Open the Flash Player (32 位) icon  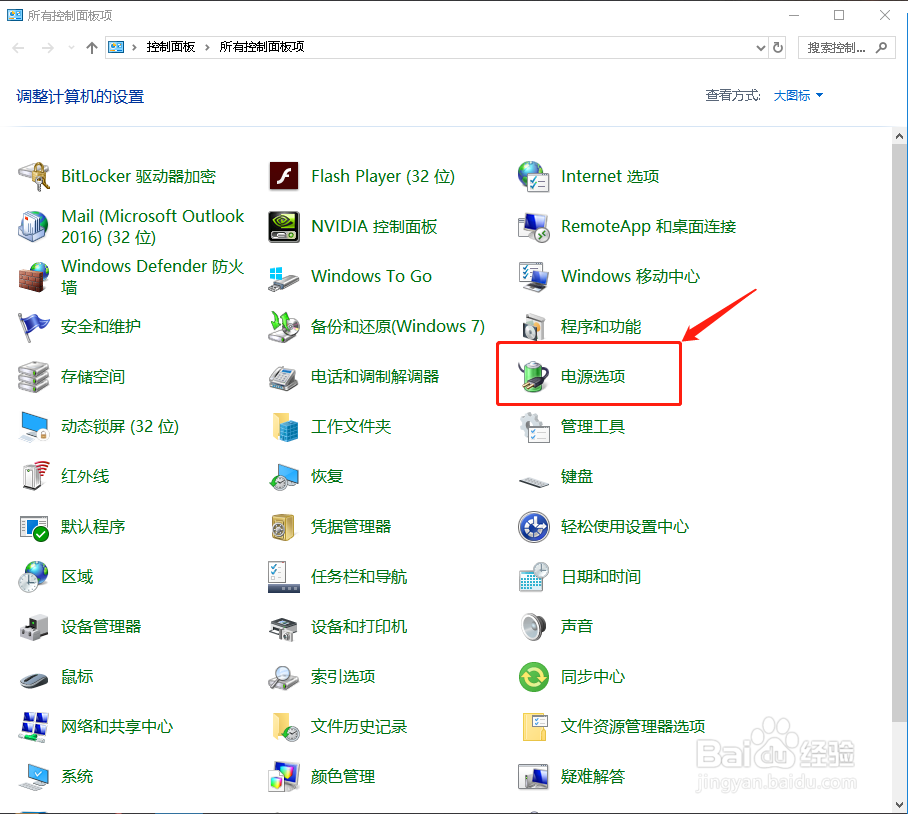click(x=284, y=177)
